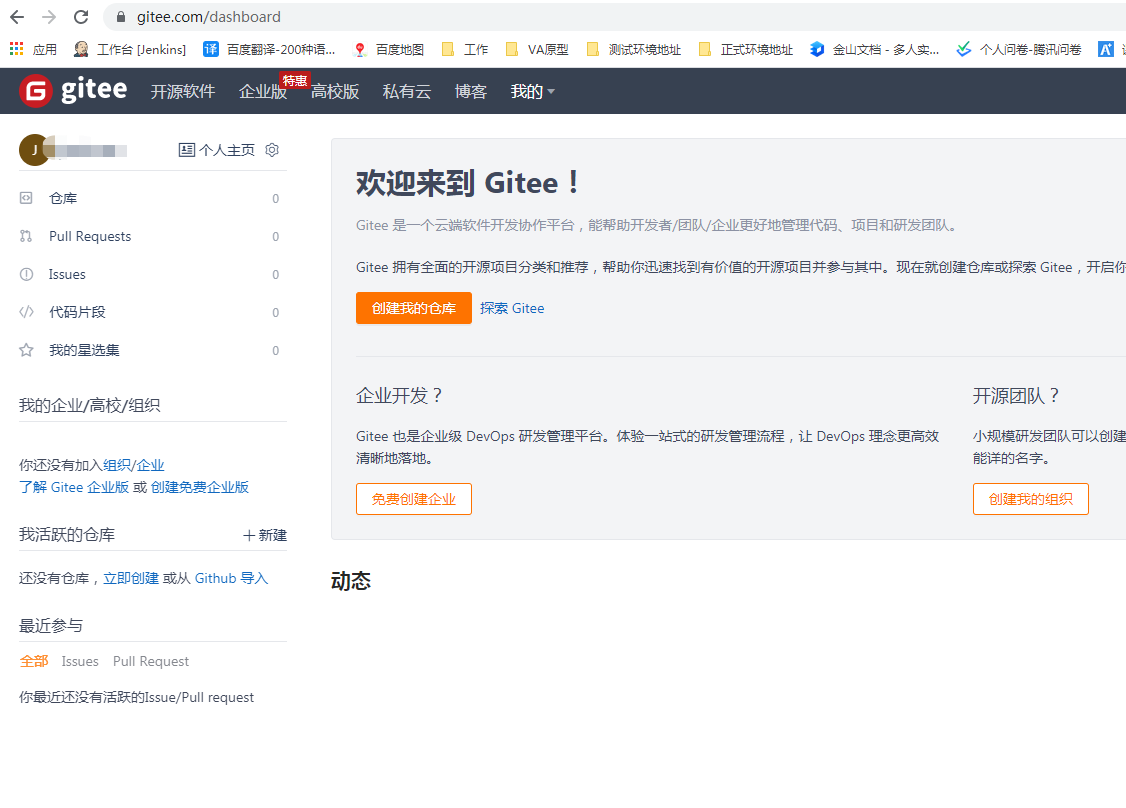Click the browser back arrow
The width and height of the screenshot is (1126, 808).
[x=17, y=17]
